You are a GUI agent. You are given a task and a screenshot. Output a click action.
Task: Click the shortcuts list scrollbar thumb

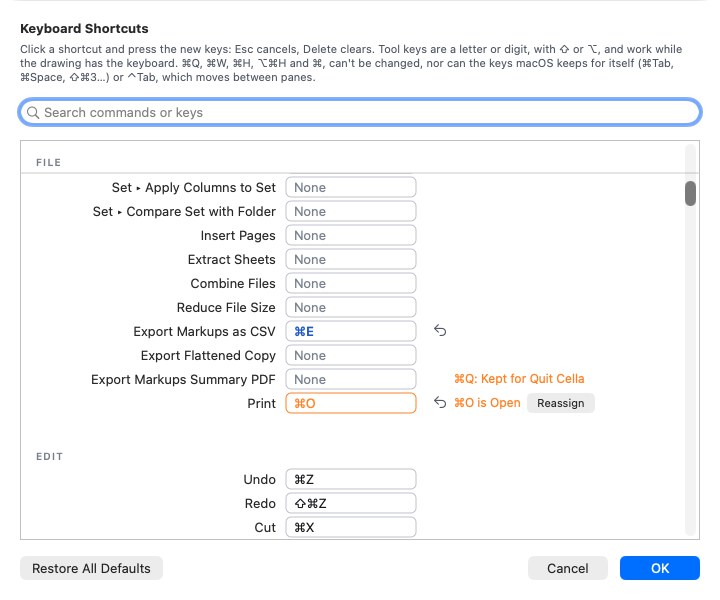(x=690, y=194)
